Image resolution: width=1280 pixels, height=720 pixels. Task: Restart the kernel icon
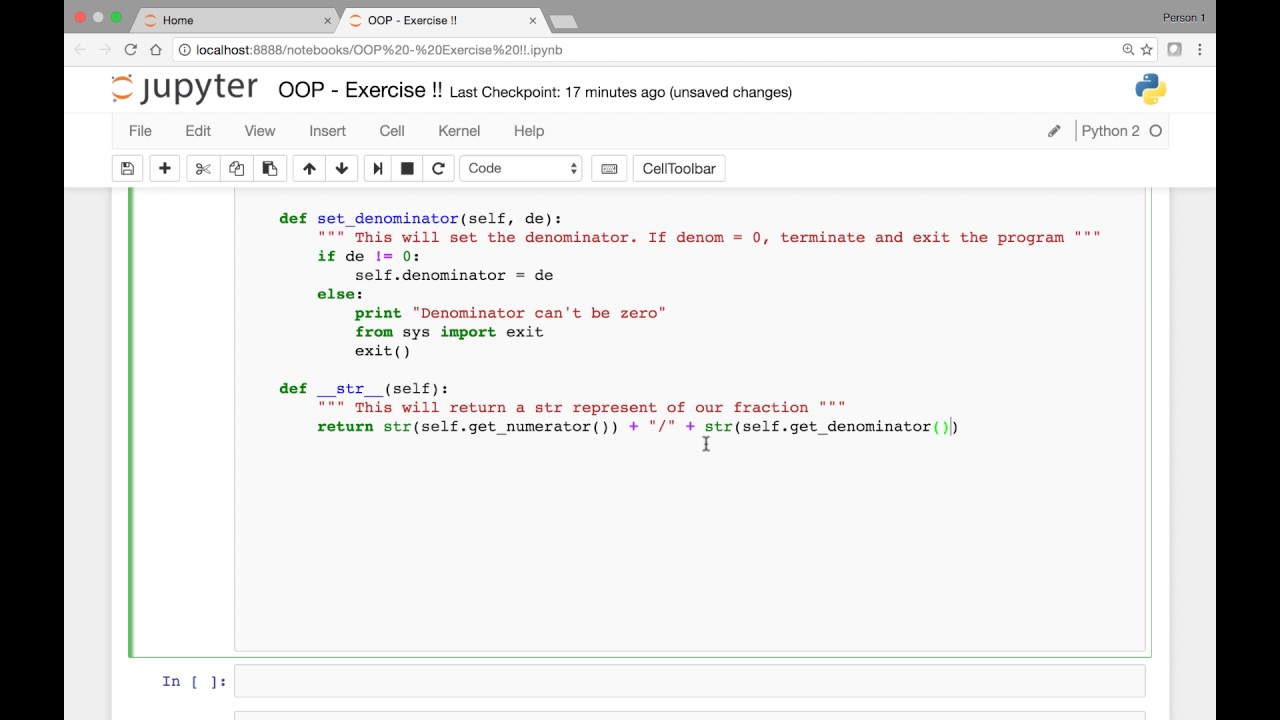(438, 168)
